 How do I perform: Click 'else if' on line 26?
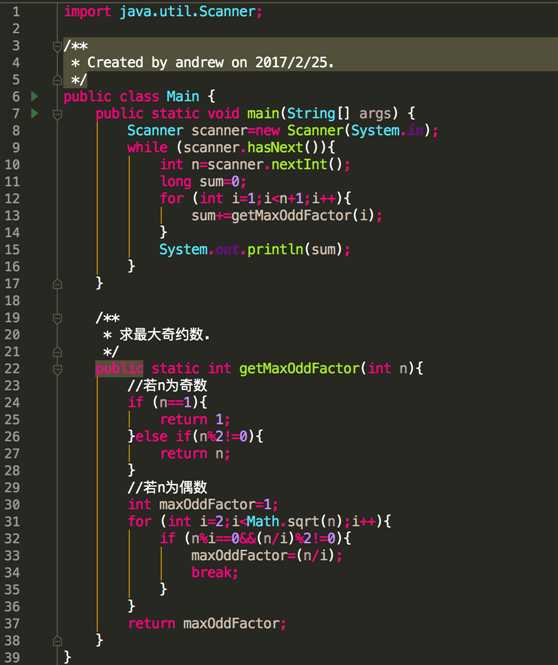pos(163,436)
